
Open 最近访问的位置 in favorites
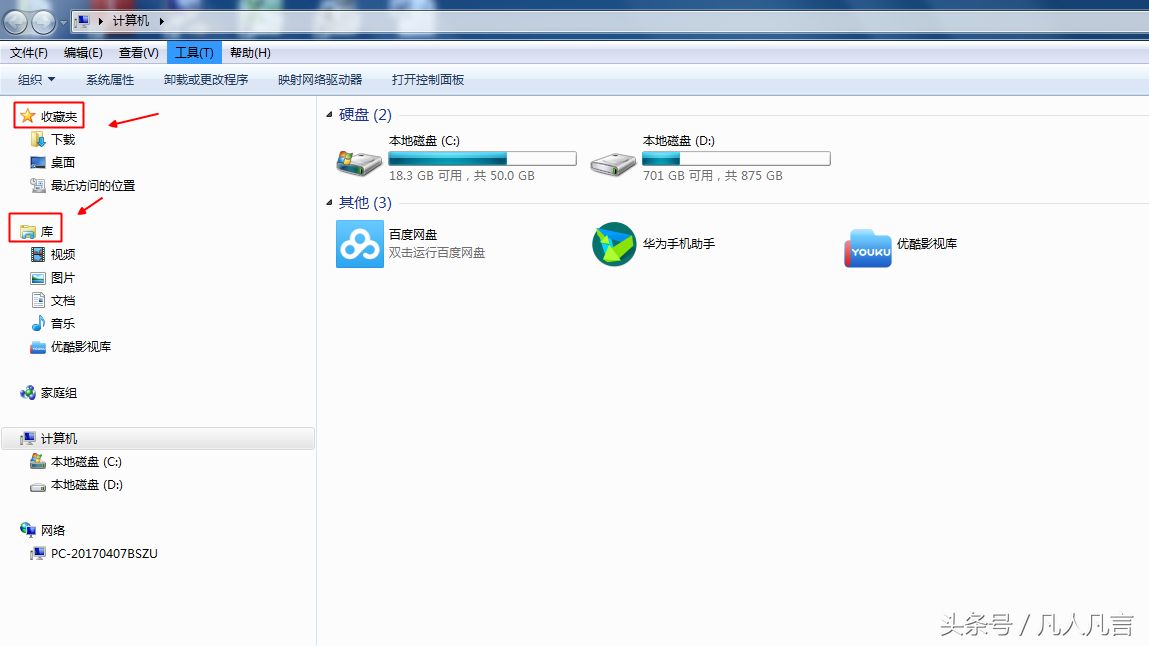tap(93, 186)
